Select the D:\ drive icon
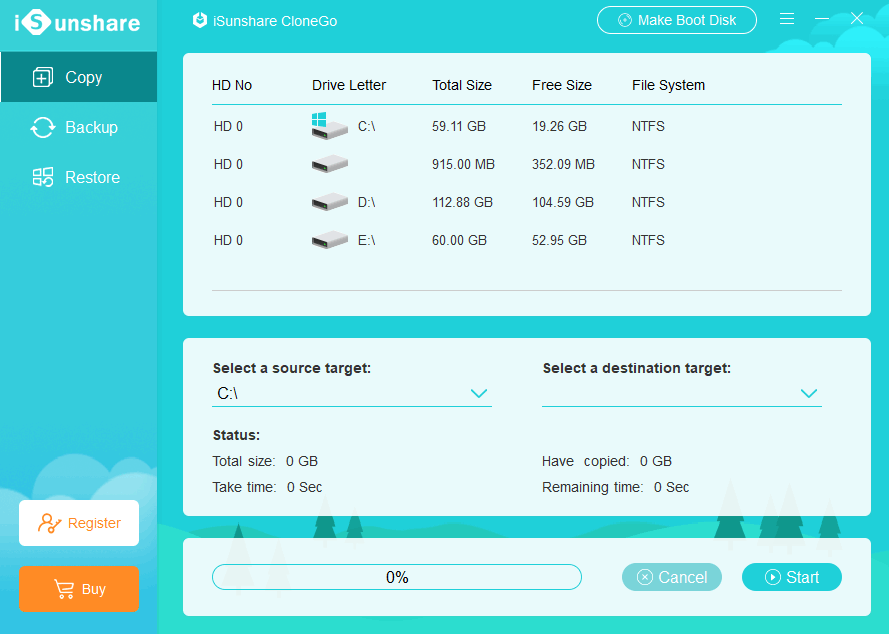This screenshot has width=889, height=634. point(329,202)
